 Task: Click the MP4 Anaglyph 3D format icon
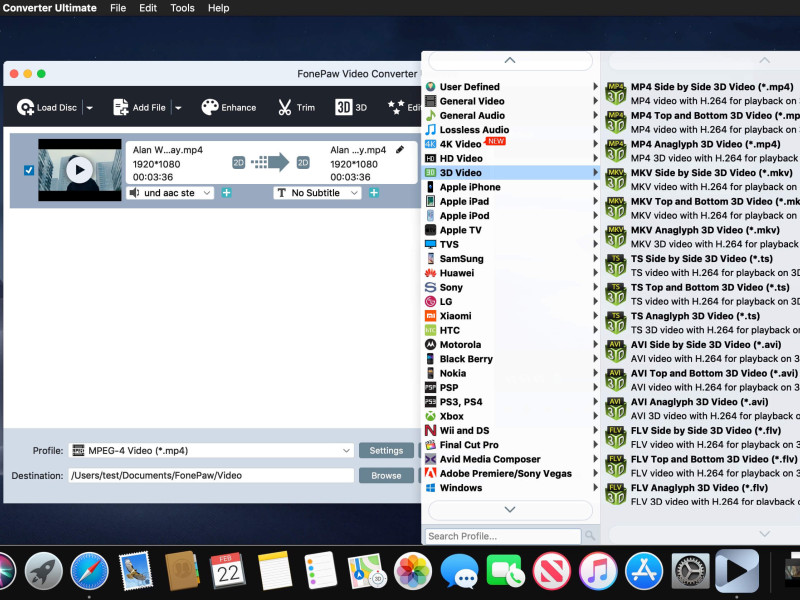(x=616, y=151)
